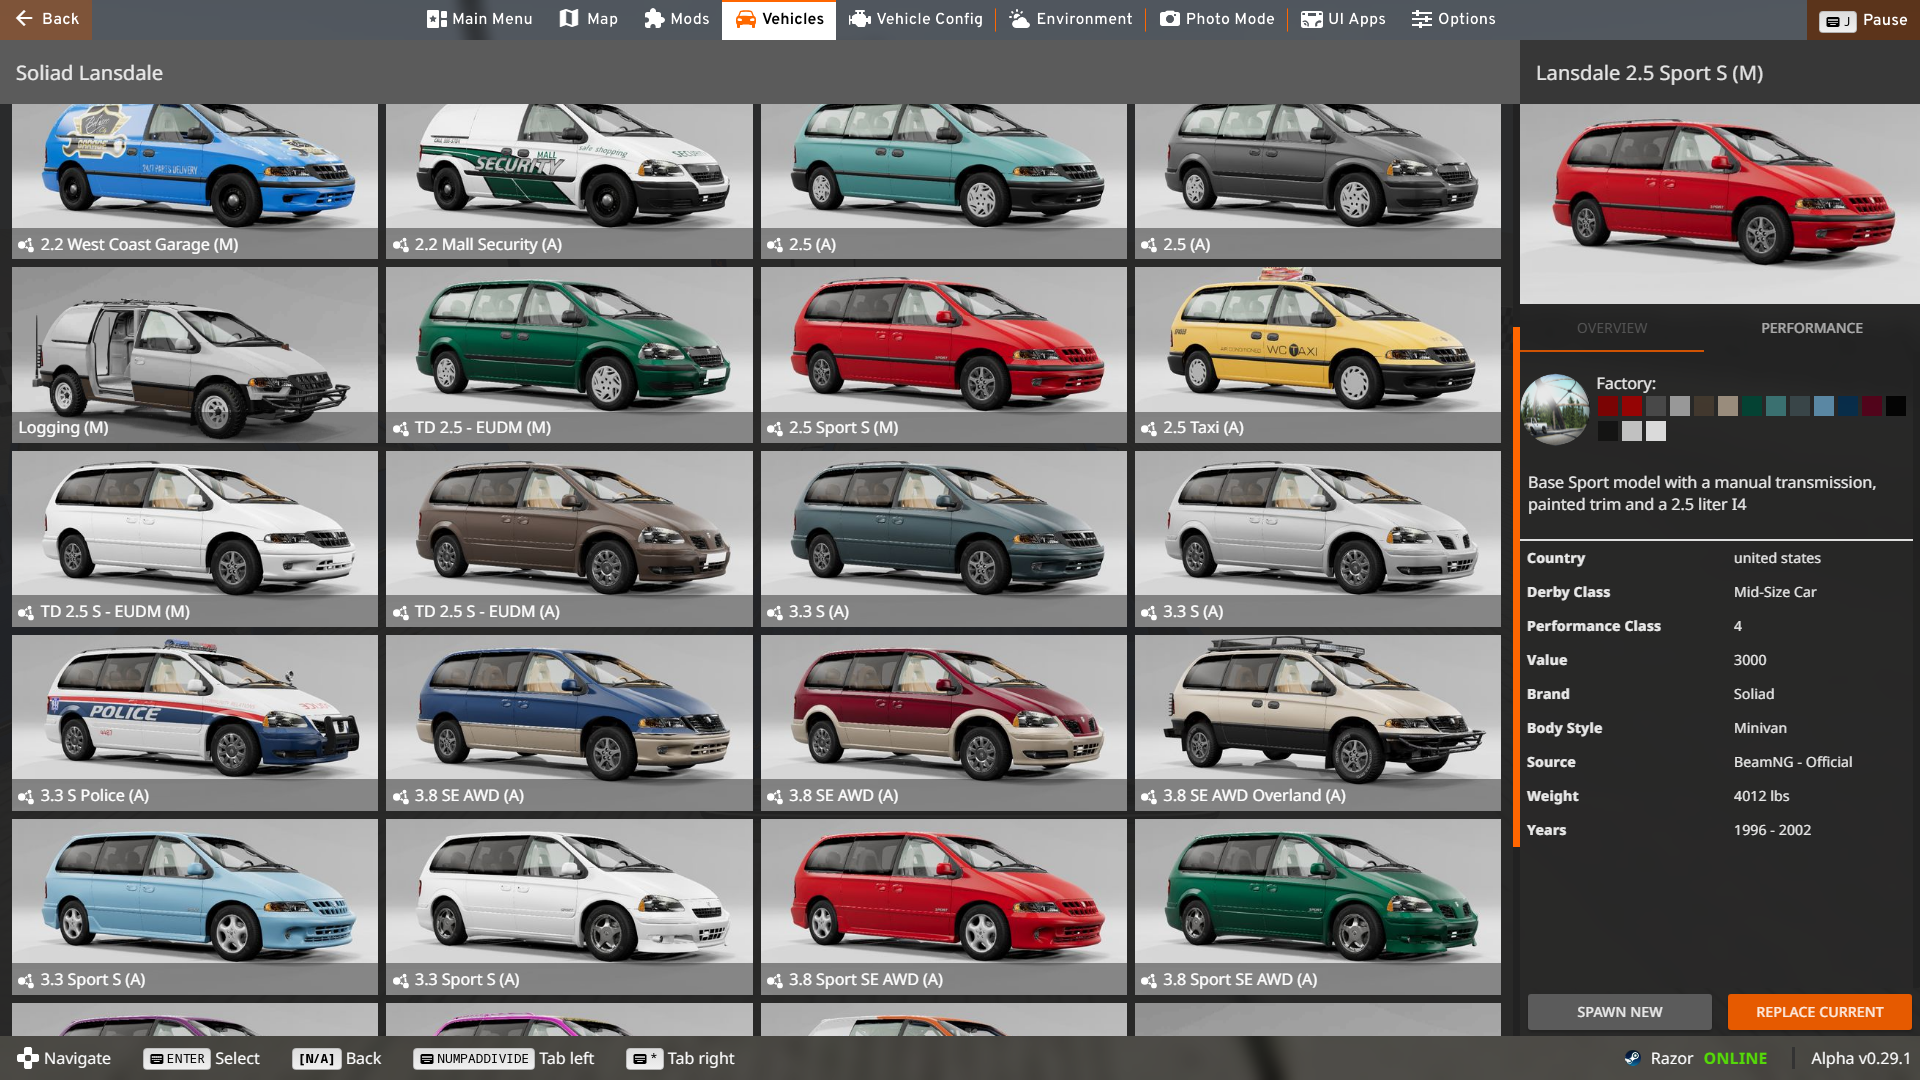Choose the dark green factory paint swatch
The height and width of the screenshot is (1080, 1920).
point(1751,406)
